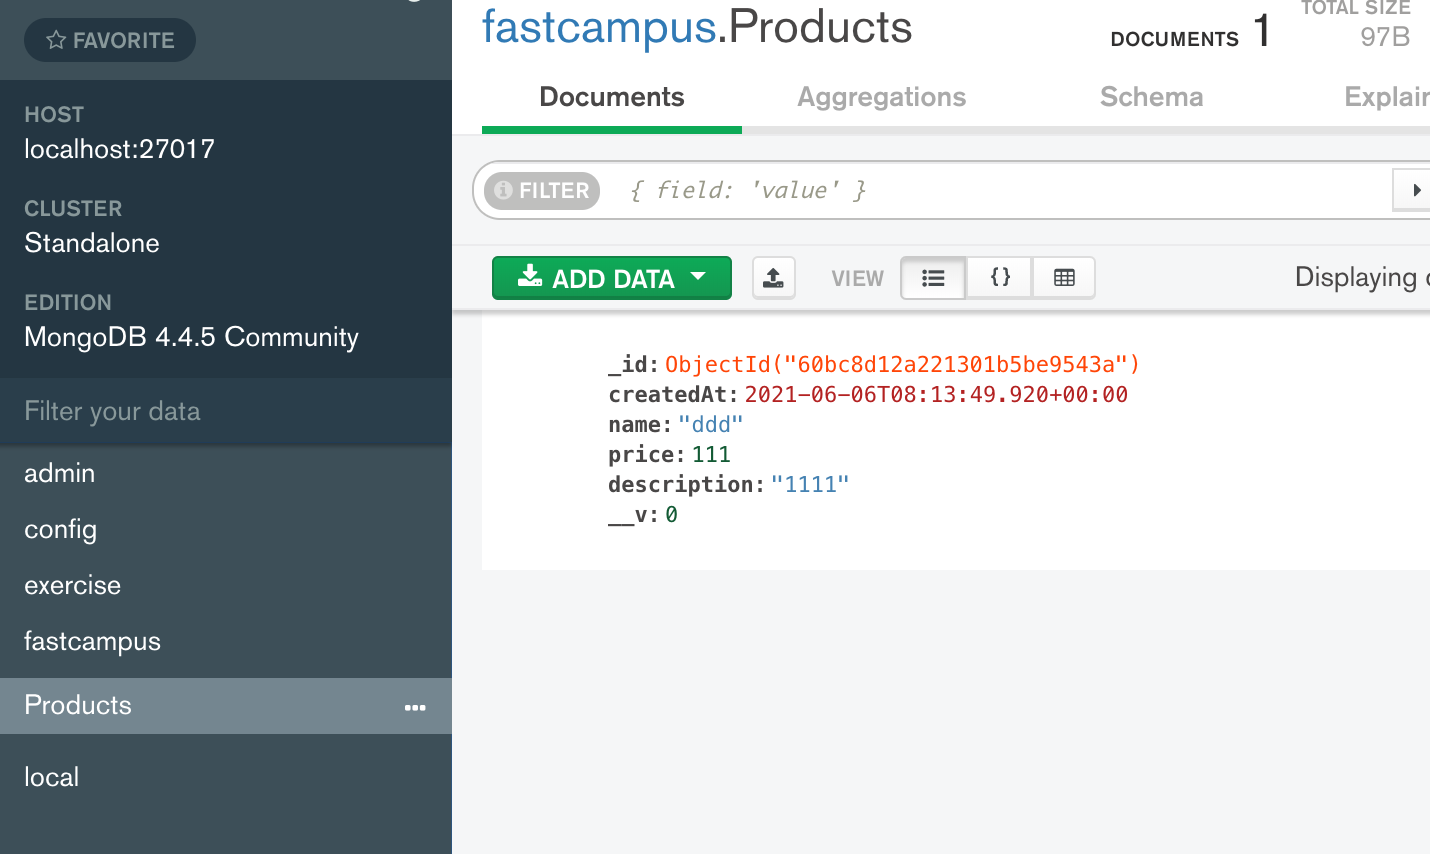The height and width of the screenshot is (854, 1430).
Task: Switch to the Schema tab
Action: tap(1151, 97)
